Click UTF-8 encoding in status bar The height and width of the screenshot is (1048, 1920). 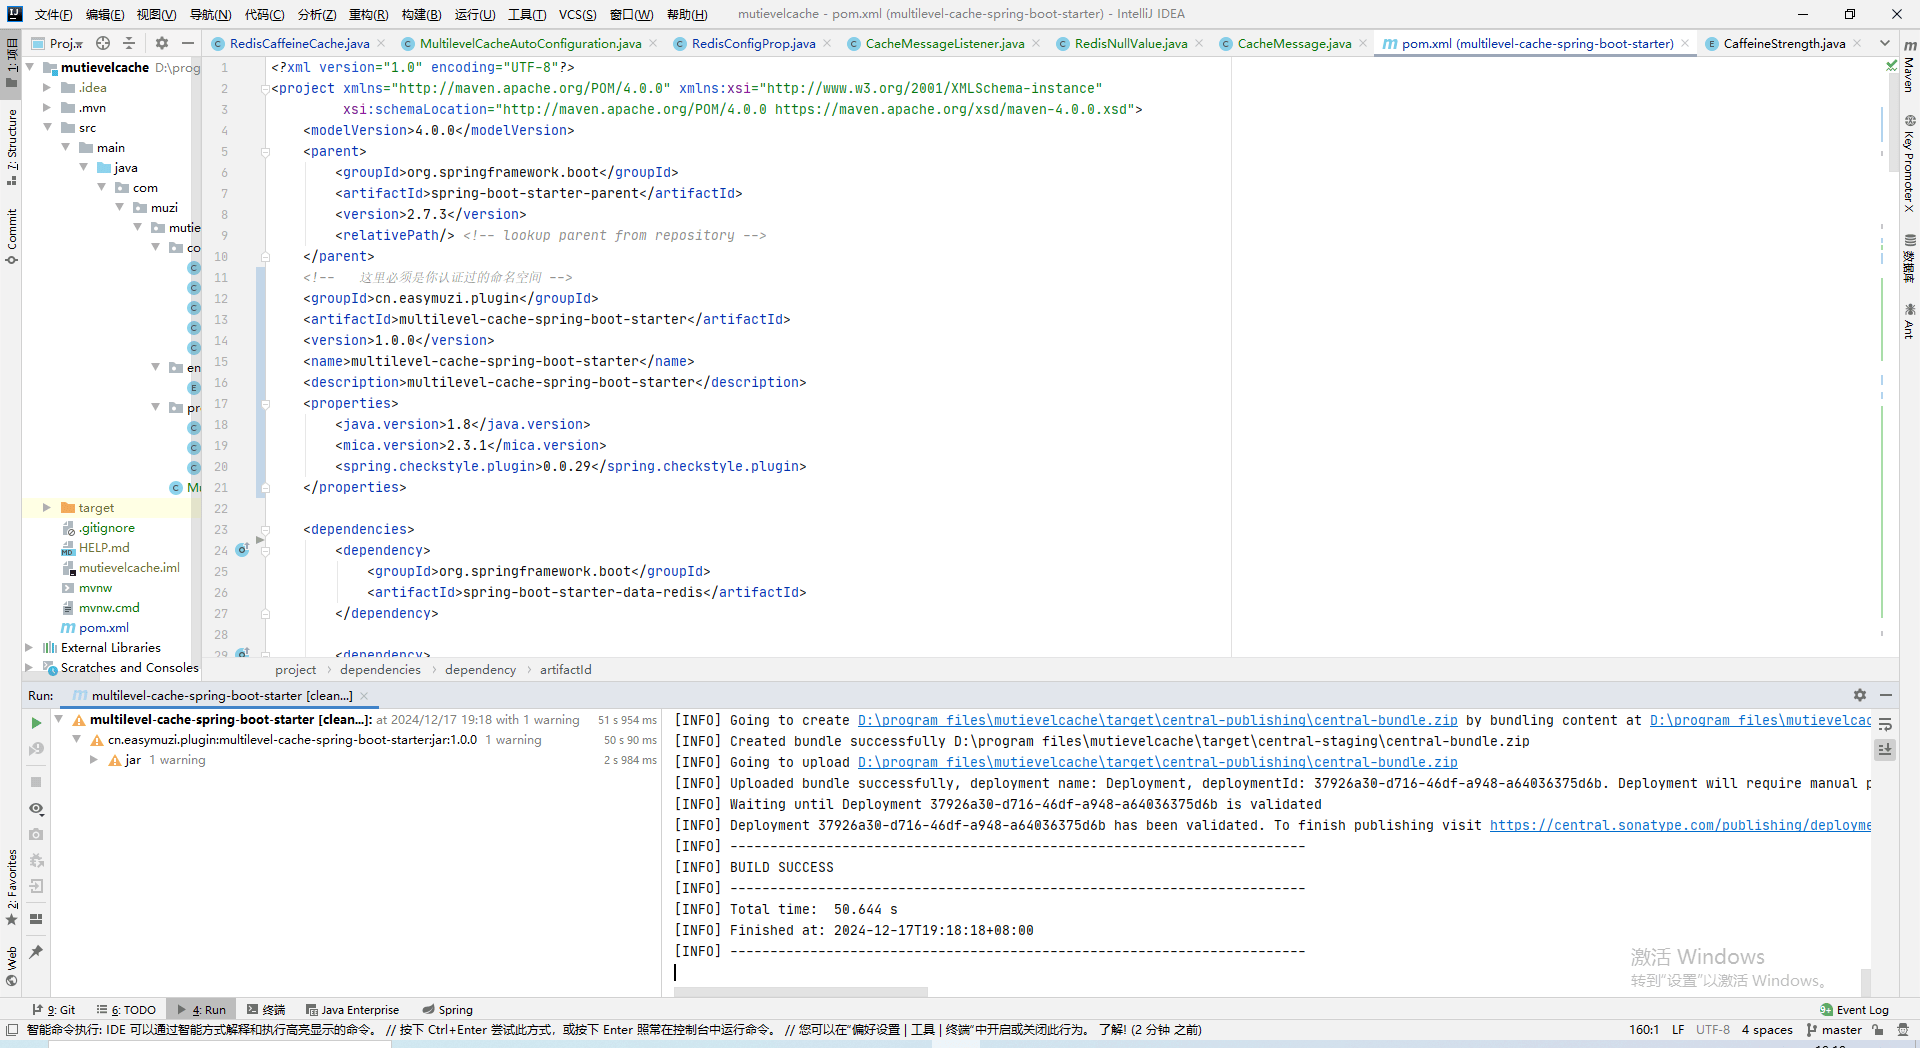coord(1712,1030)
